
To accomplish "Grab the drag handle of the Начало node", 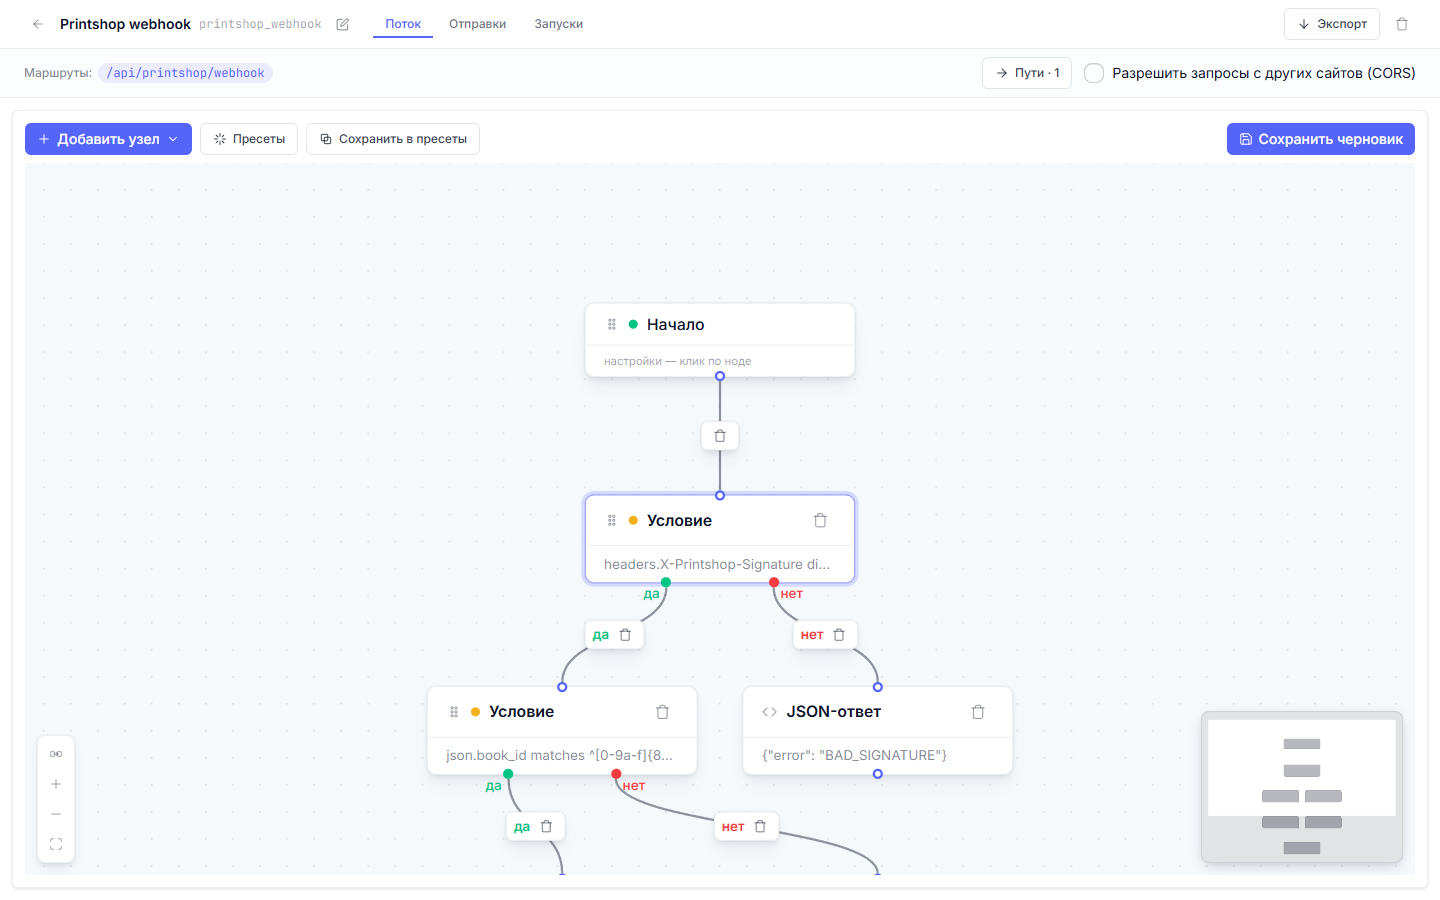I will point(612,325).
